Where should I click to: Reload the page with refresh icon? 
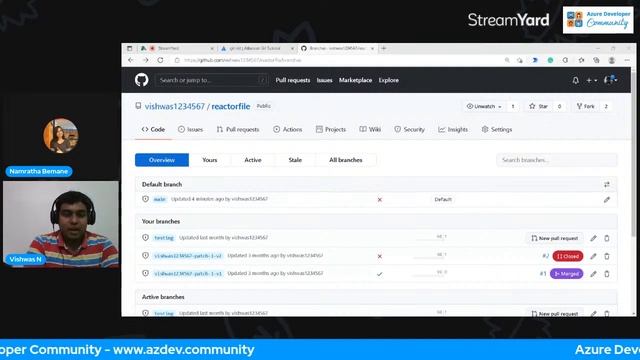pyautogui.click(x=160, y=60)
